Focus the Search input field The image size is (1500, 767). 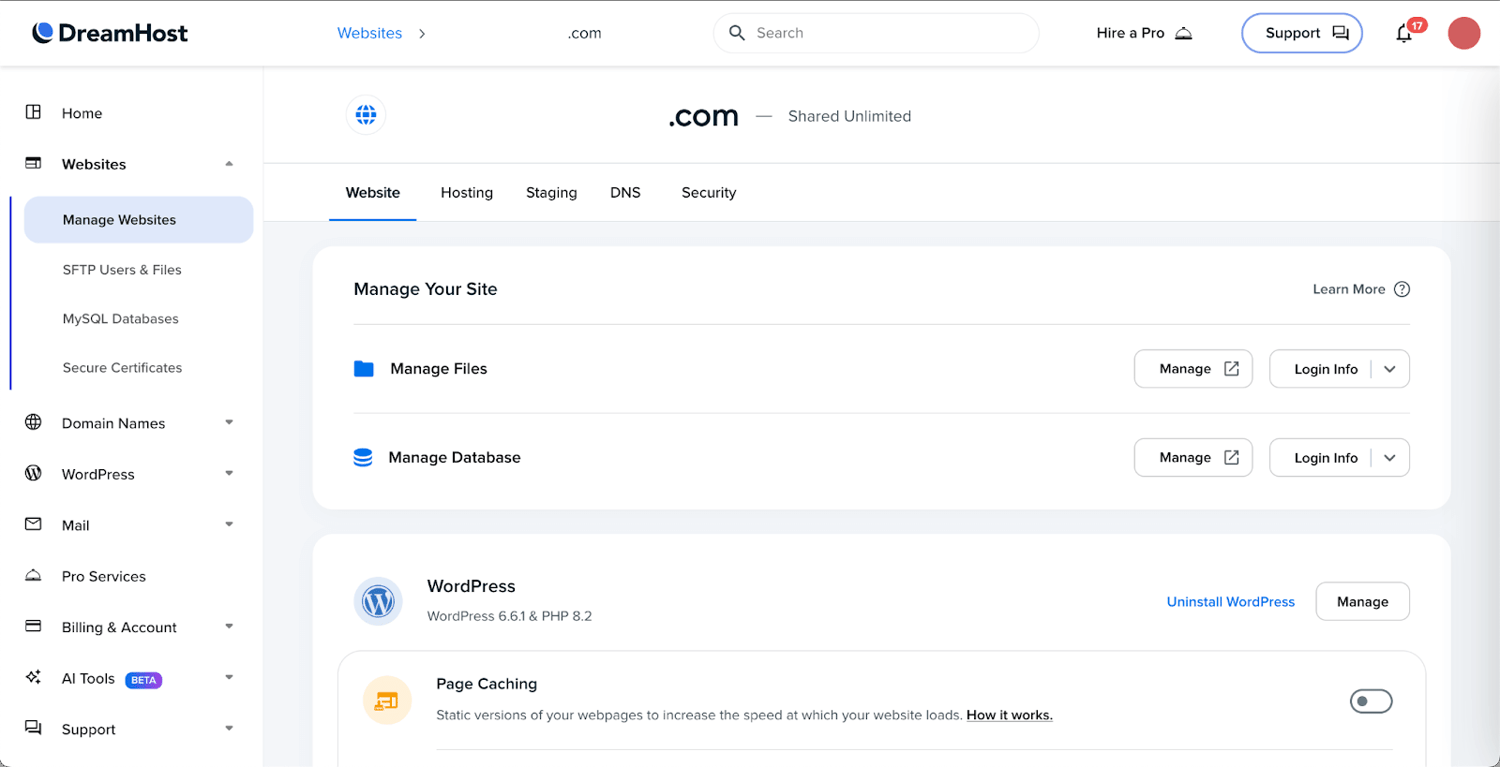[876, 33]
